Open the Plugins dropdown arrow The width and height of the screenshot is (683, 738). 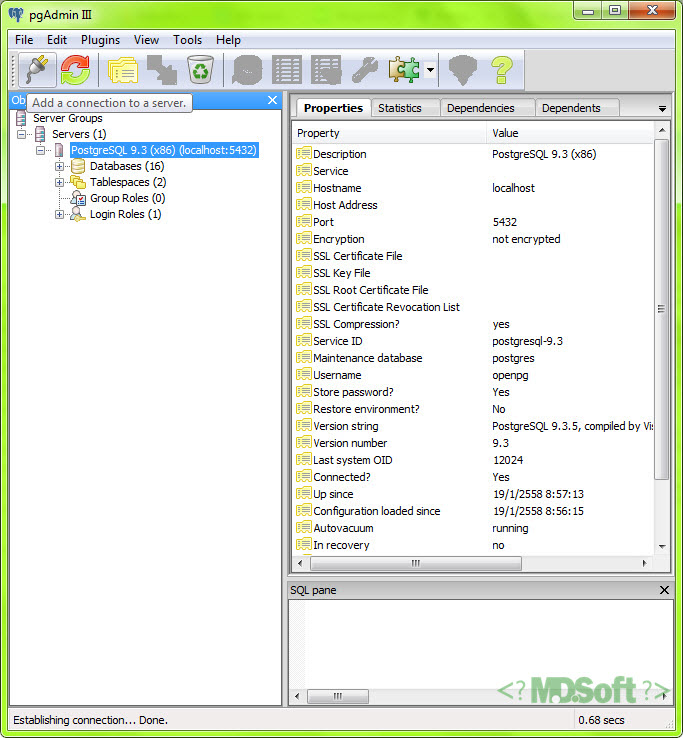[x=430, y=70]
